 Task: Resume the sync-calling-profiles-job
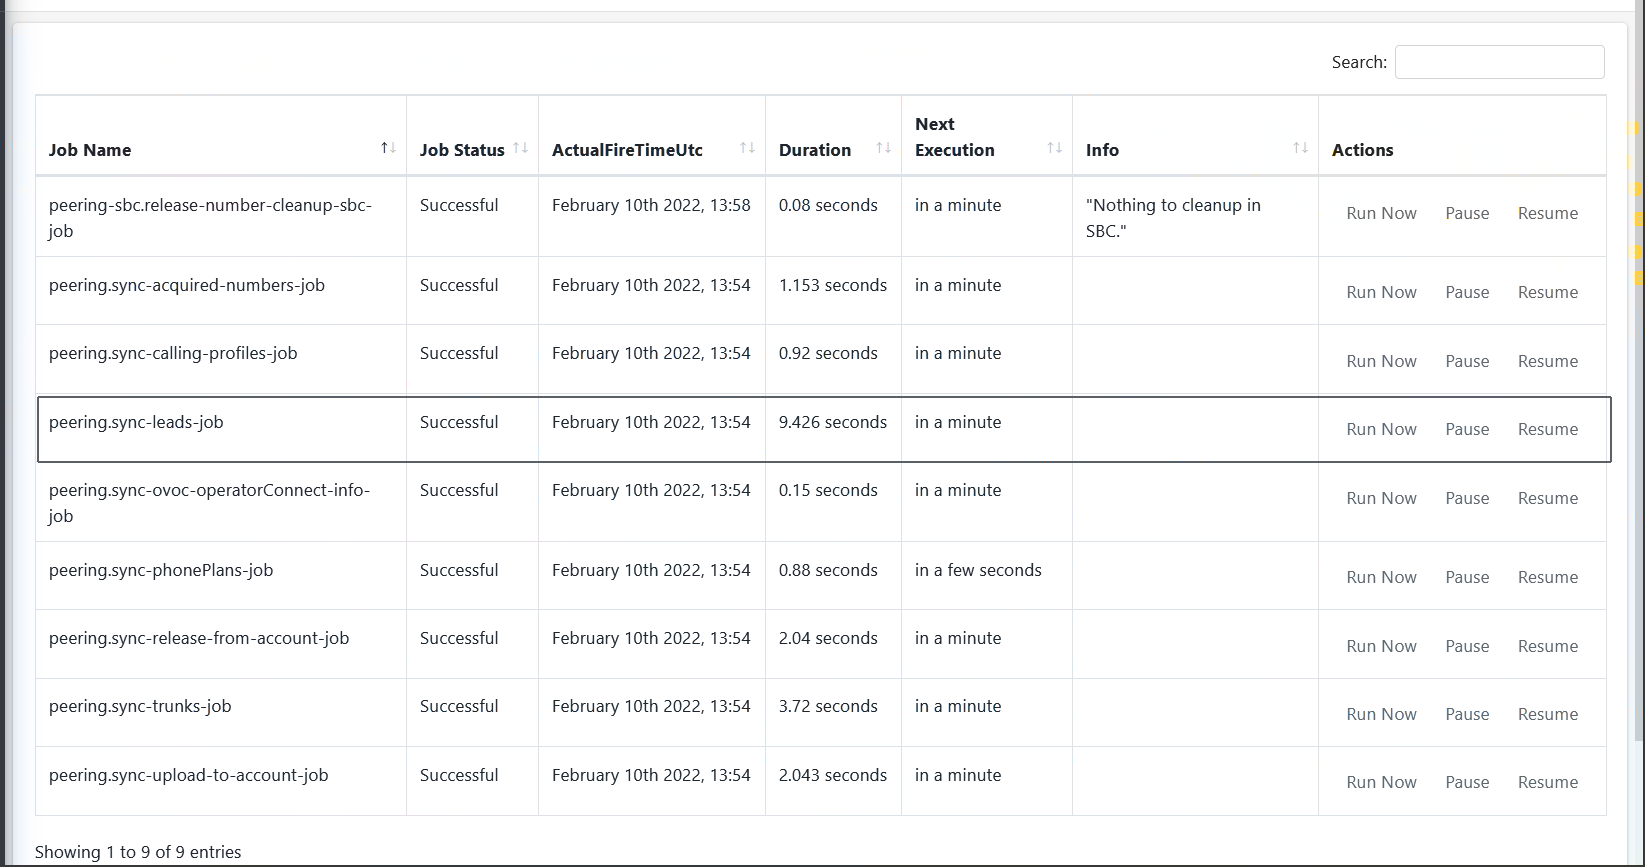(x=1548, y=361)
